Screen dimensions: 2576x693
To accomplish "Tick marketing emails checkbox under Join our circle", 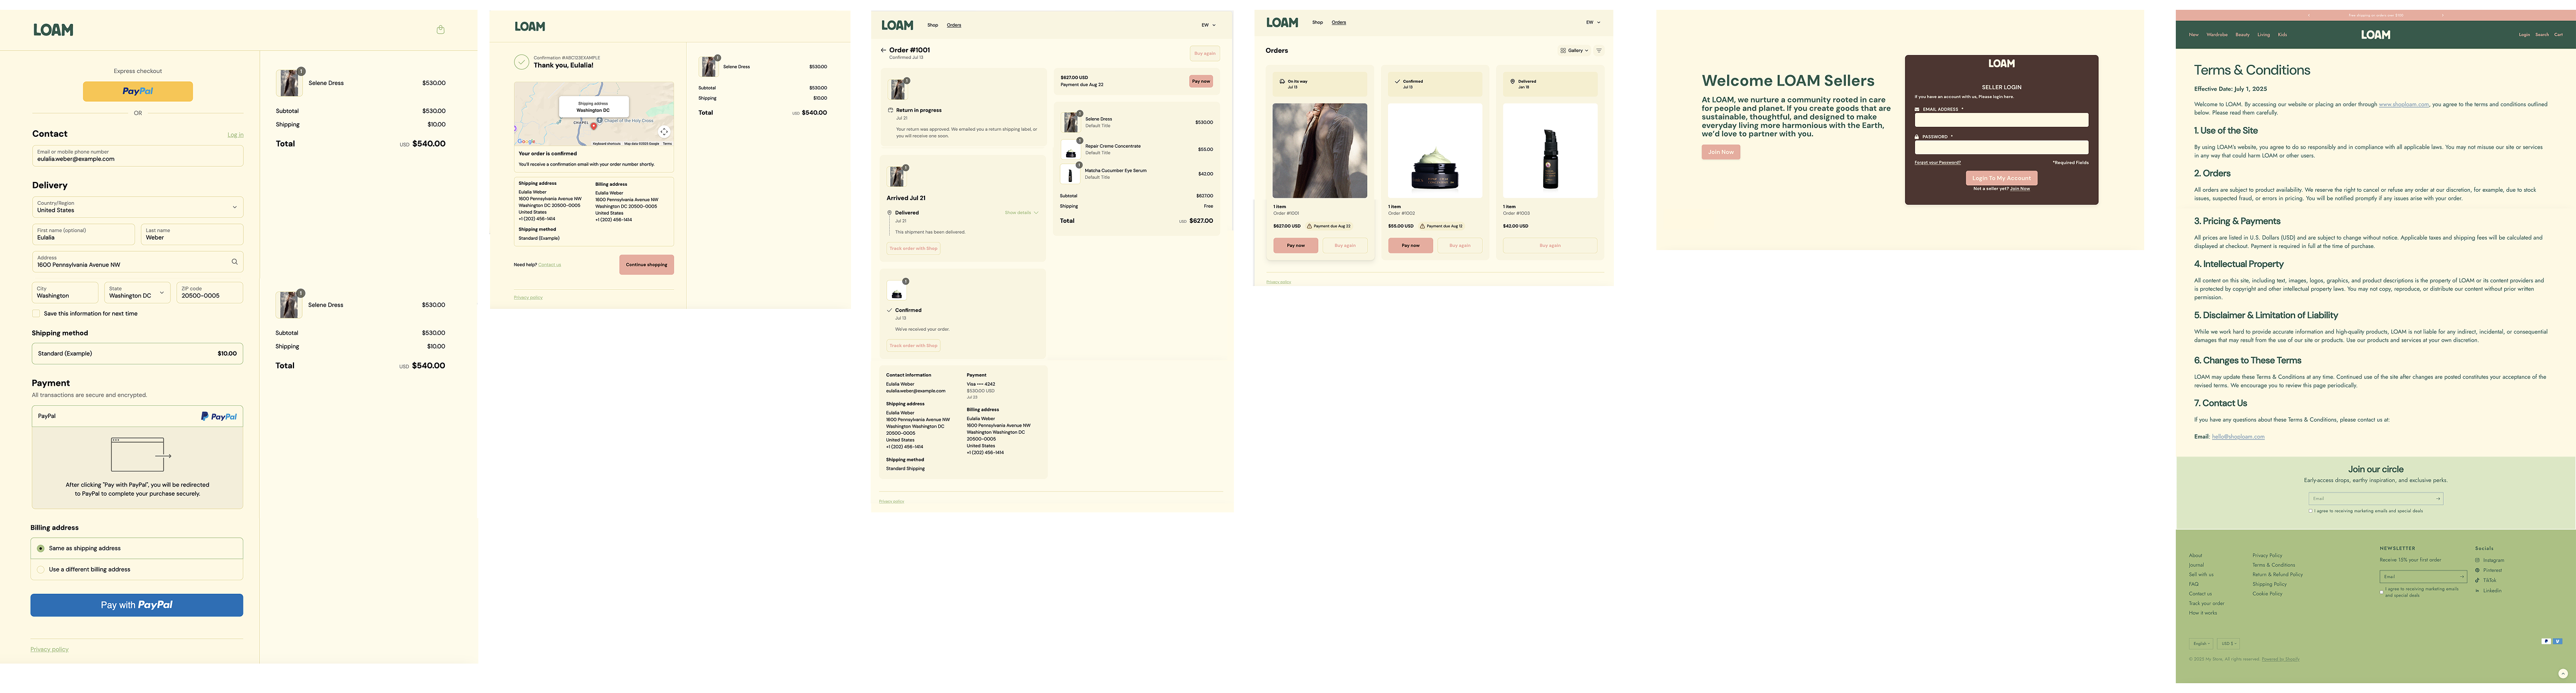I will click(x=2311, y=511).
